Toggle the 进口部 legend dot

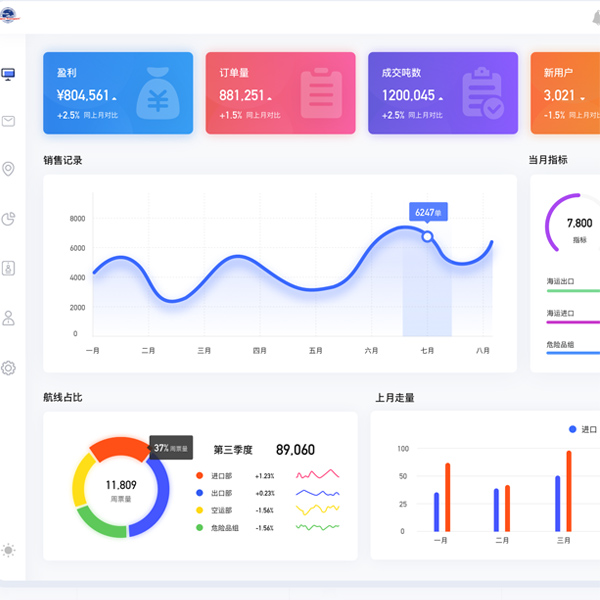point(200,476)
